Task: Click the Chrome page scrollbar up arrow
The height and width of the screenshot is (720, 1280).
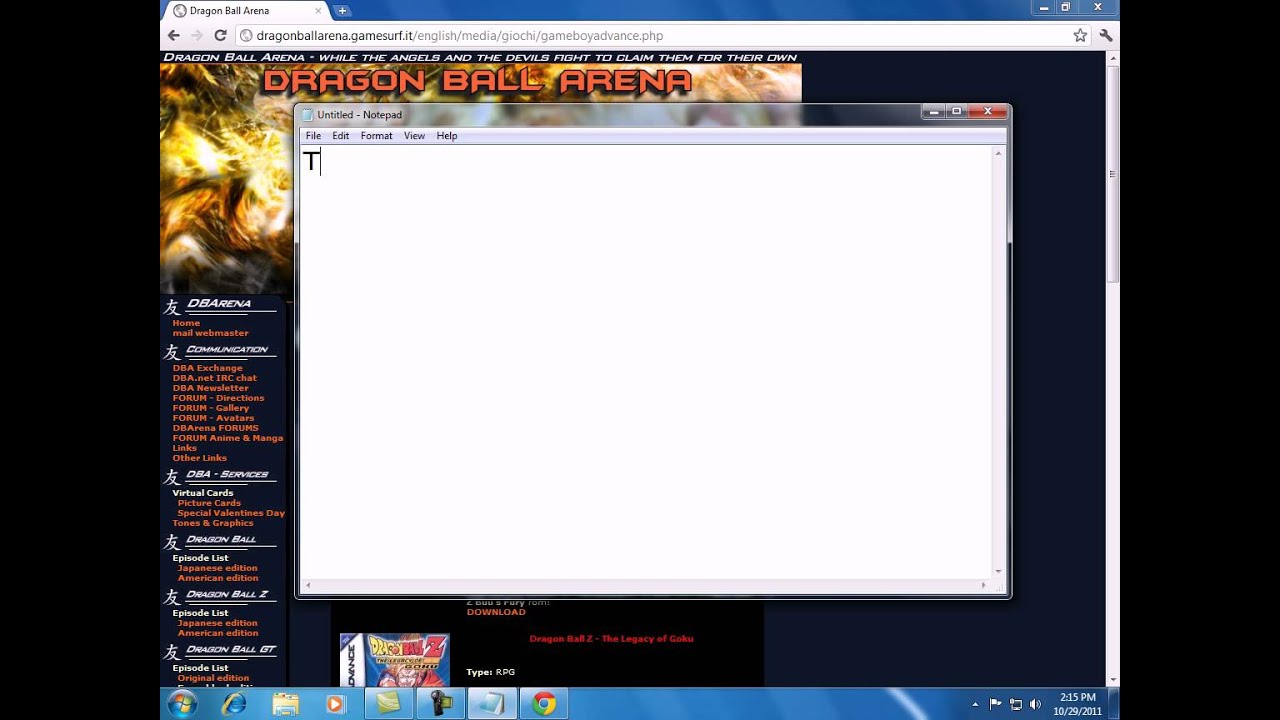Action: tap(1112, 59)
